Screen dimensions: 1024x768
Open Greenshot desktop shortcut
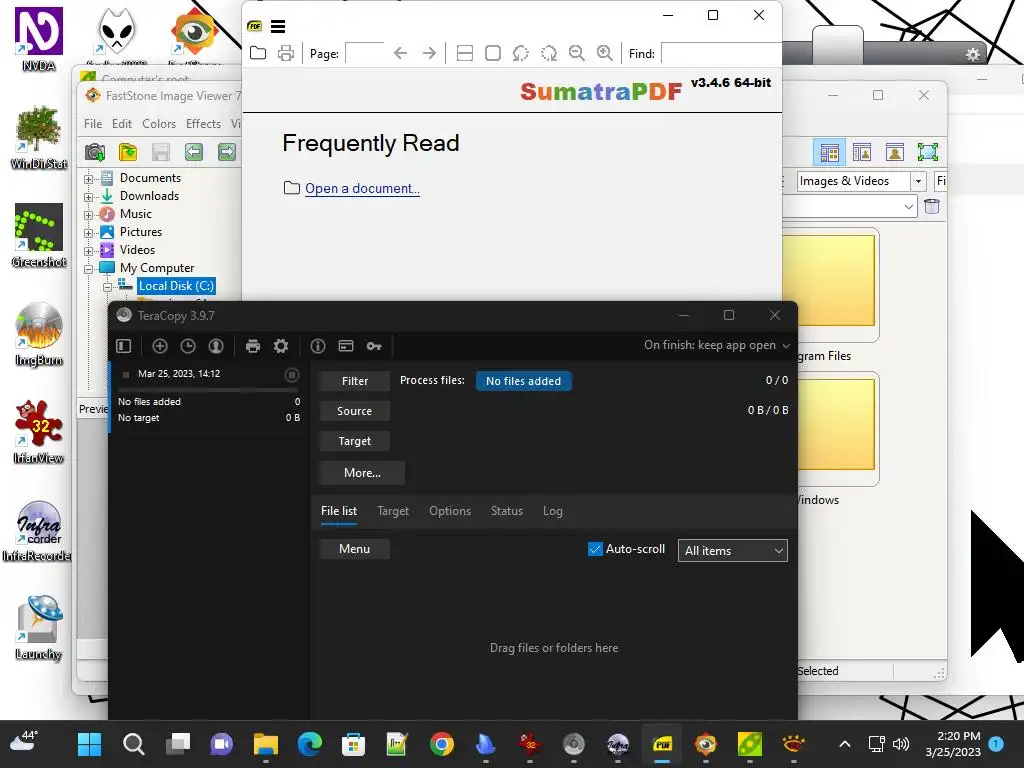click(x=39, y=236)
